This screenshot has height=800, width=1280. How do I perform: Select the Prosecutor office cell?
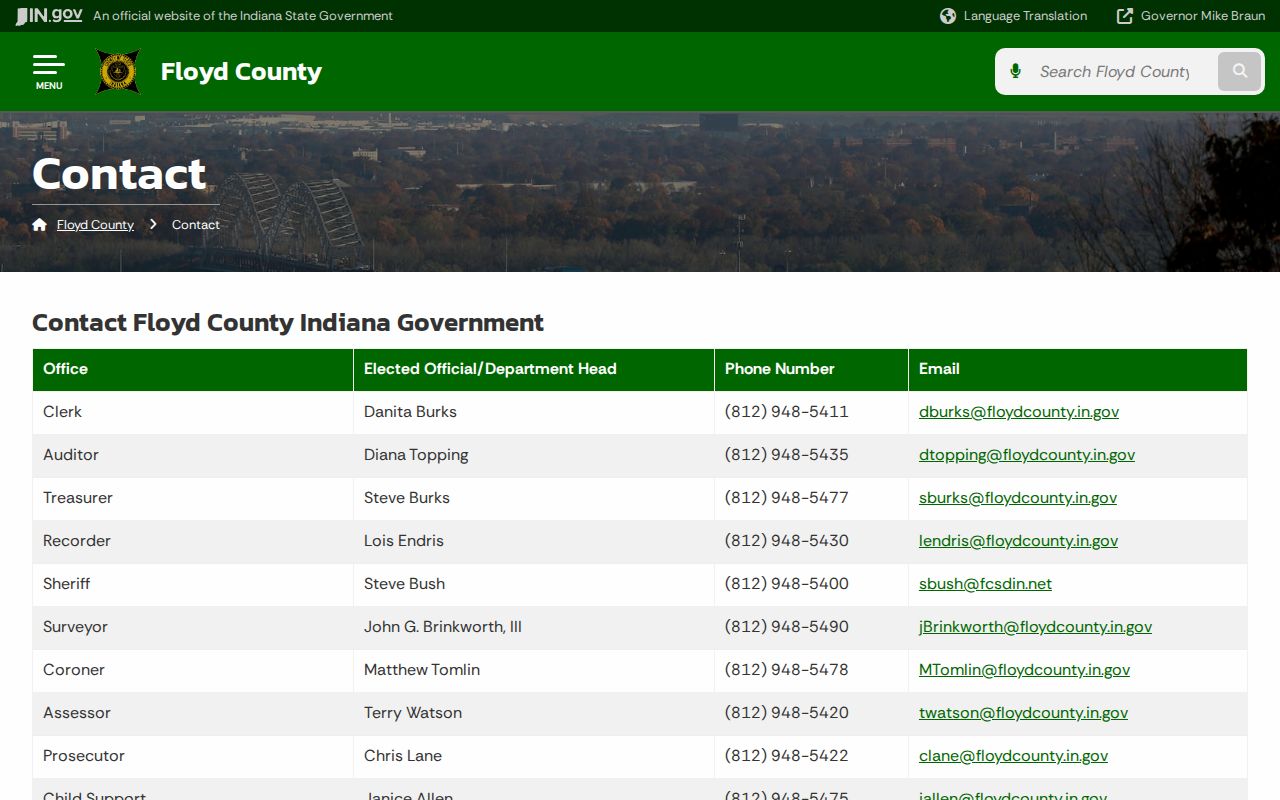193,756
